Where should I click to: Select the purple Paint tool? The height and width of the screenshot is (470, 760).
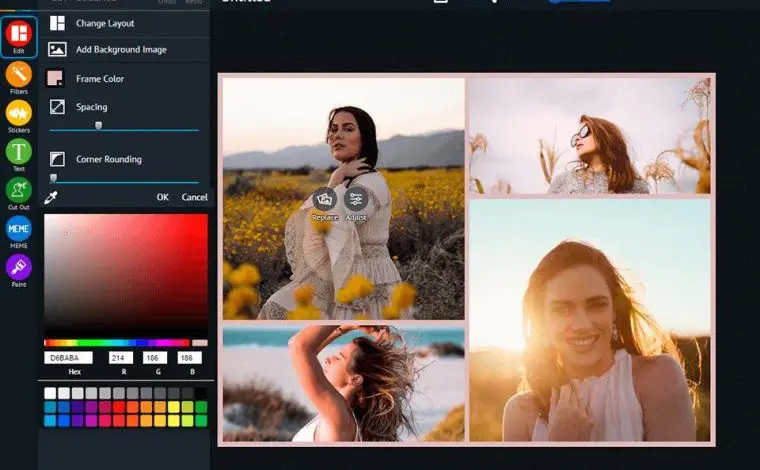pyautogui.click(x=18, y=270)
